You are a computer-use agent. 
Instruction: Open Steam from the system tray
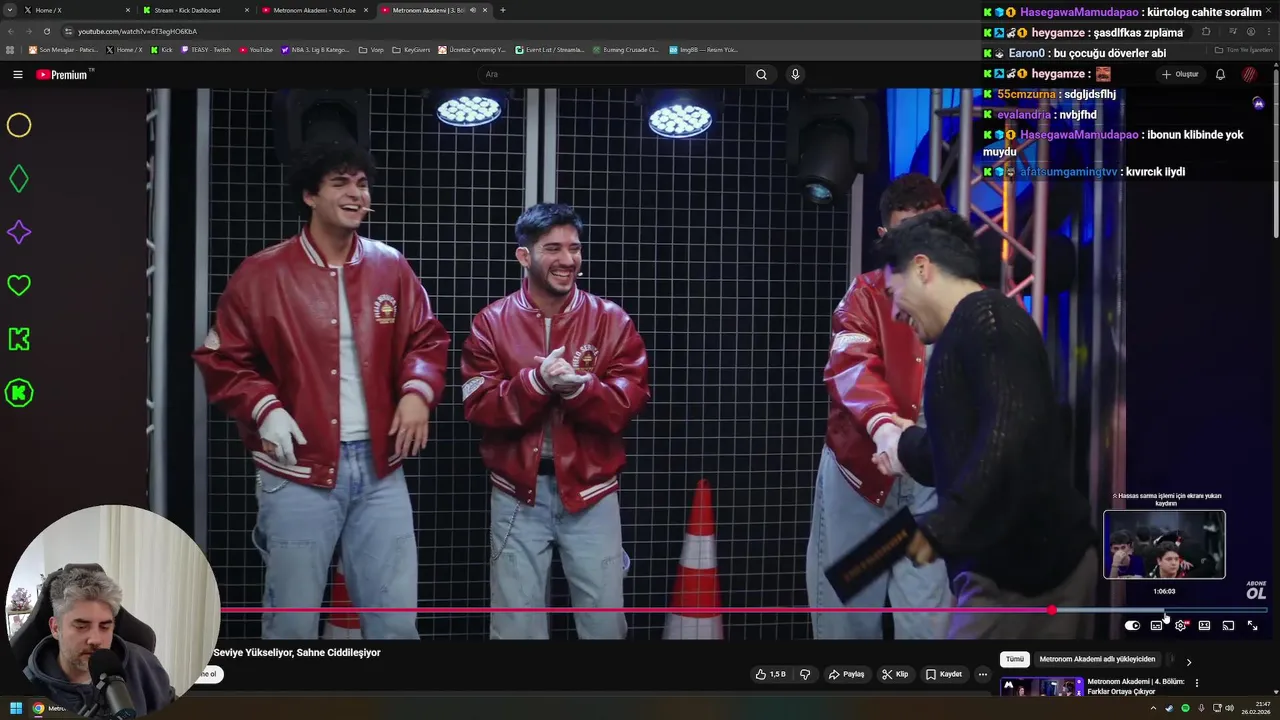coord(1169,708)
